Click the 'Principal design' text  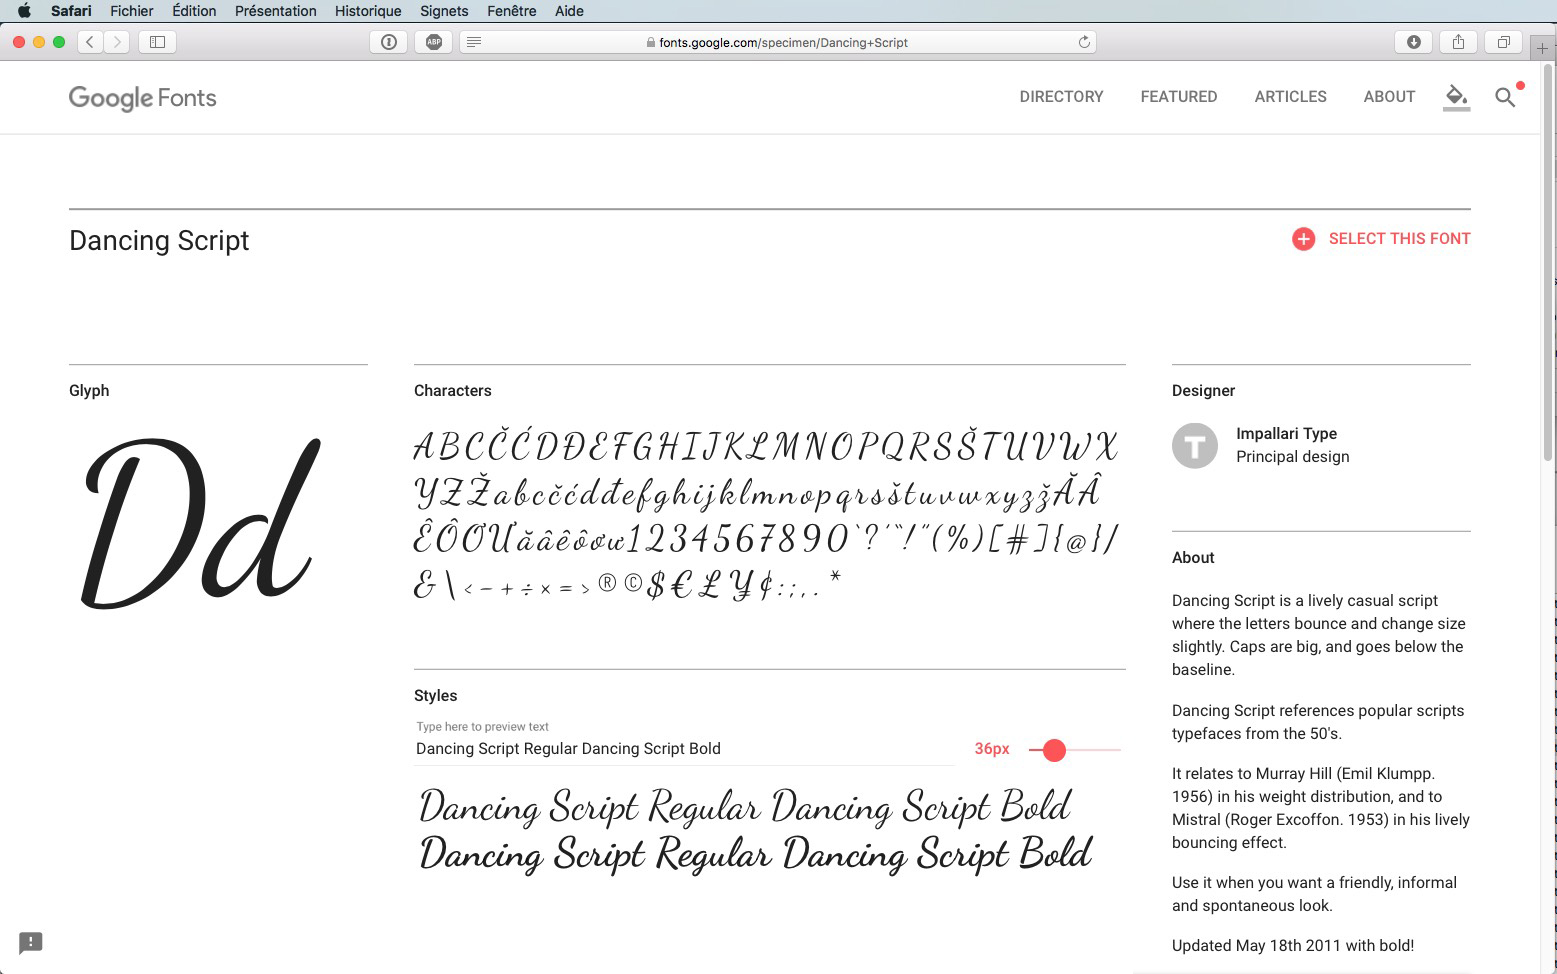(x=1292, y=457)
